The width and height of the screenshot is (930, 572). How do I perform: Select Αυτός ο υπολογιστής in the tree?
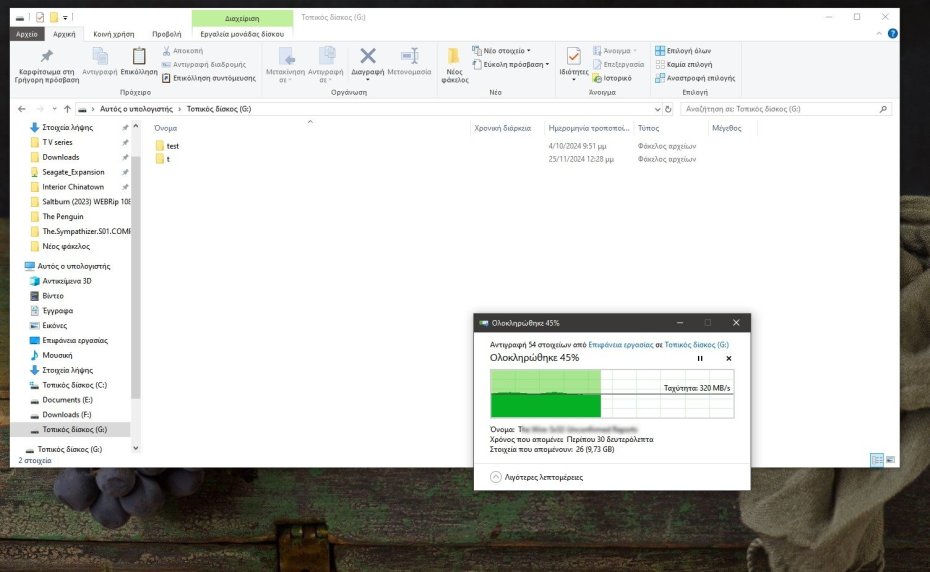[74, 266]
